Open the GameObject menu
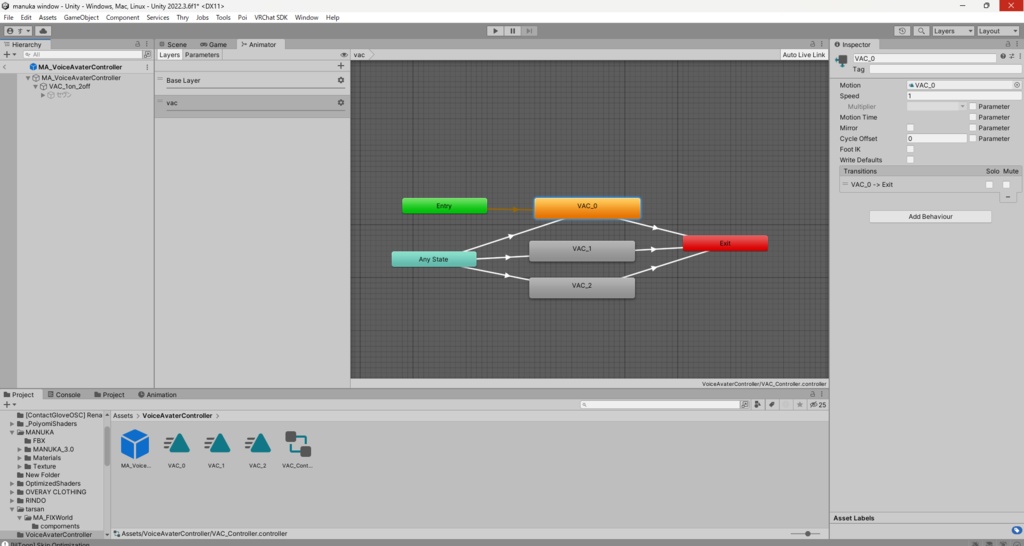This screenshot has height=546, width=1024. [81, 18]
